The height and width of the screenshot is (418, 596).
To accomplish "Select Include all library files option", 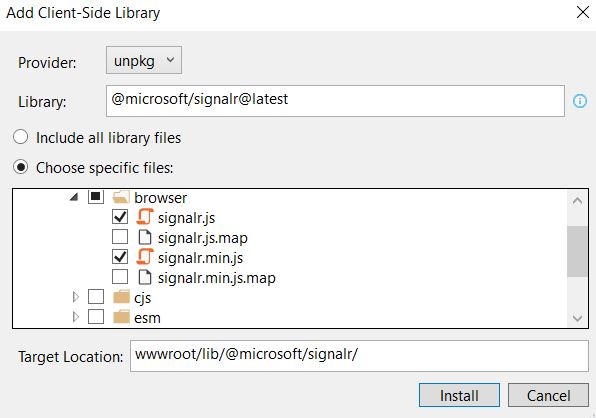I will click(x=21, y=137).
